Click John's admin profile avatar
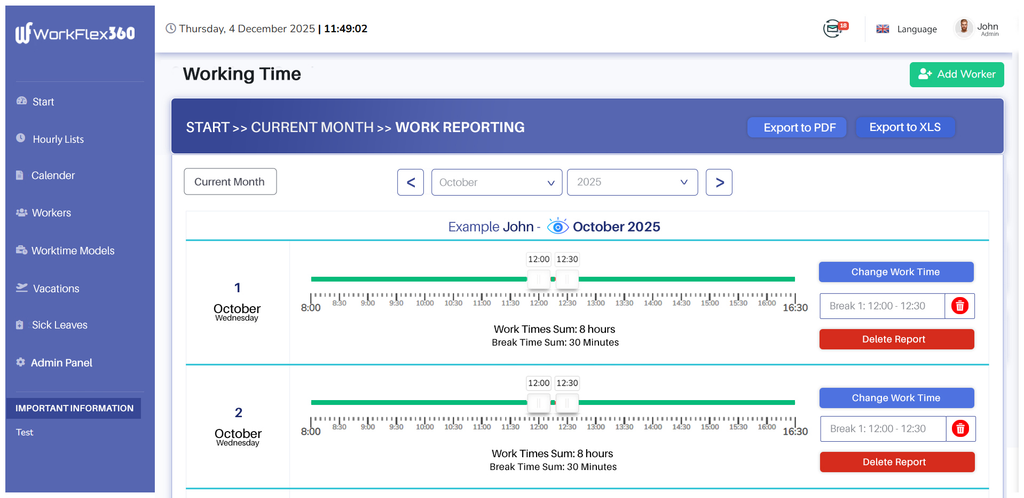The image size is (1024, 498). pyautogui.click(x=964, y=28)
